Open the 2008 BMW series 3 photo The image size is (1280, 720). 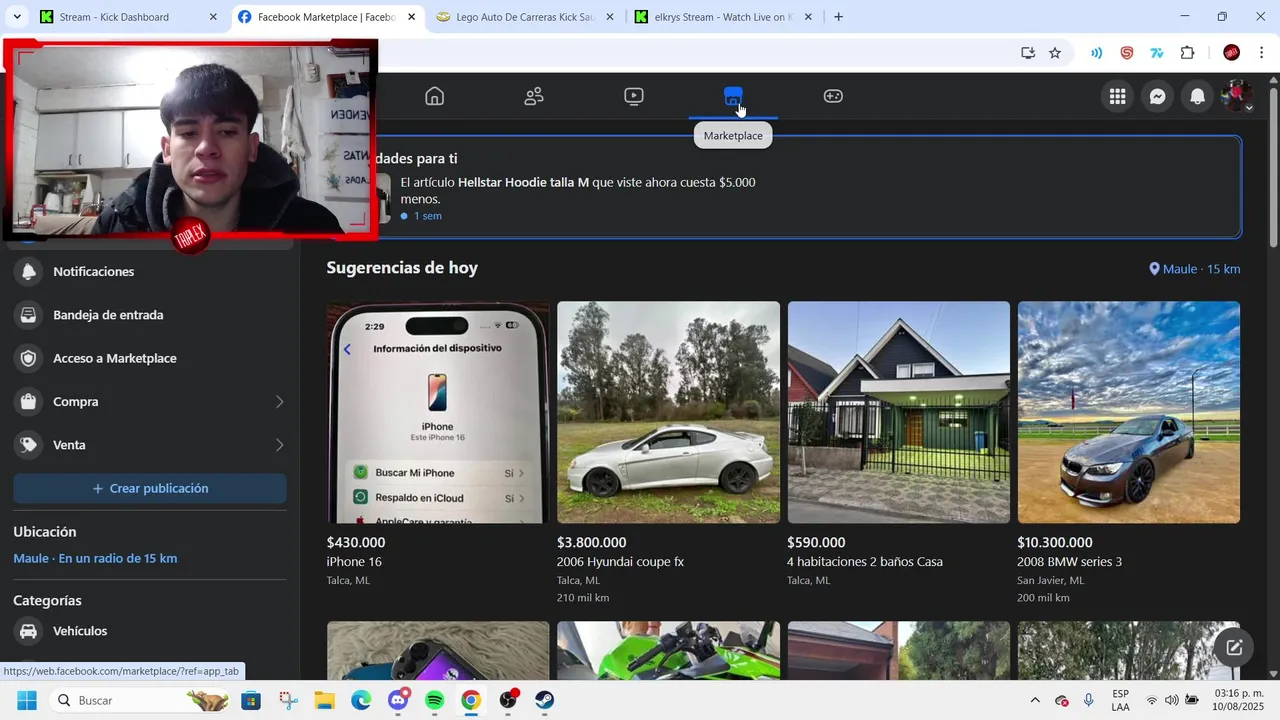click(x=1128, y=412)
